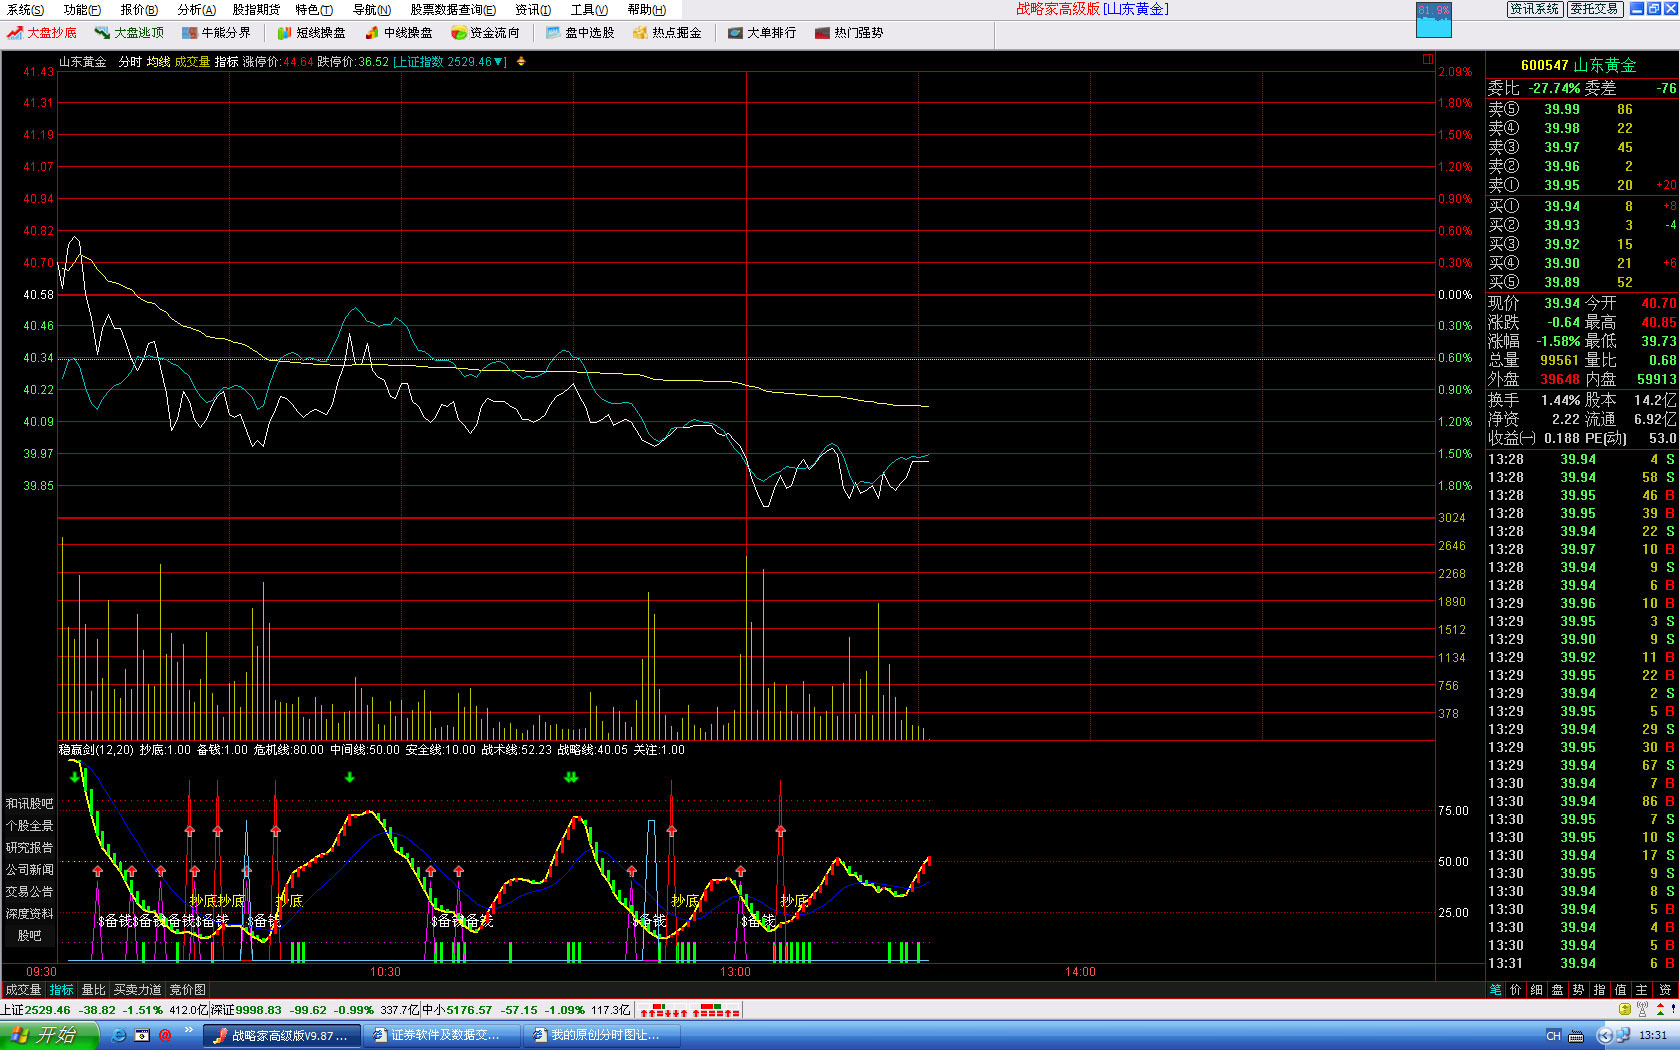Click the keyboard language bar icon in tray
Image resolution: width=1680 pixels, height=1050 pixels.
1576,1036
